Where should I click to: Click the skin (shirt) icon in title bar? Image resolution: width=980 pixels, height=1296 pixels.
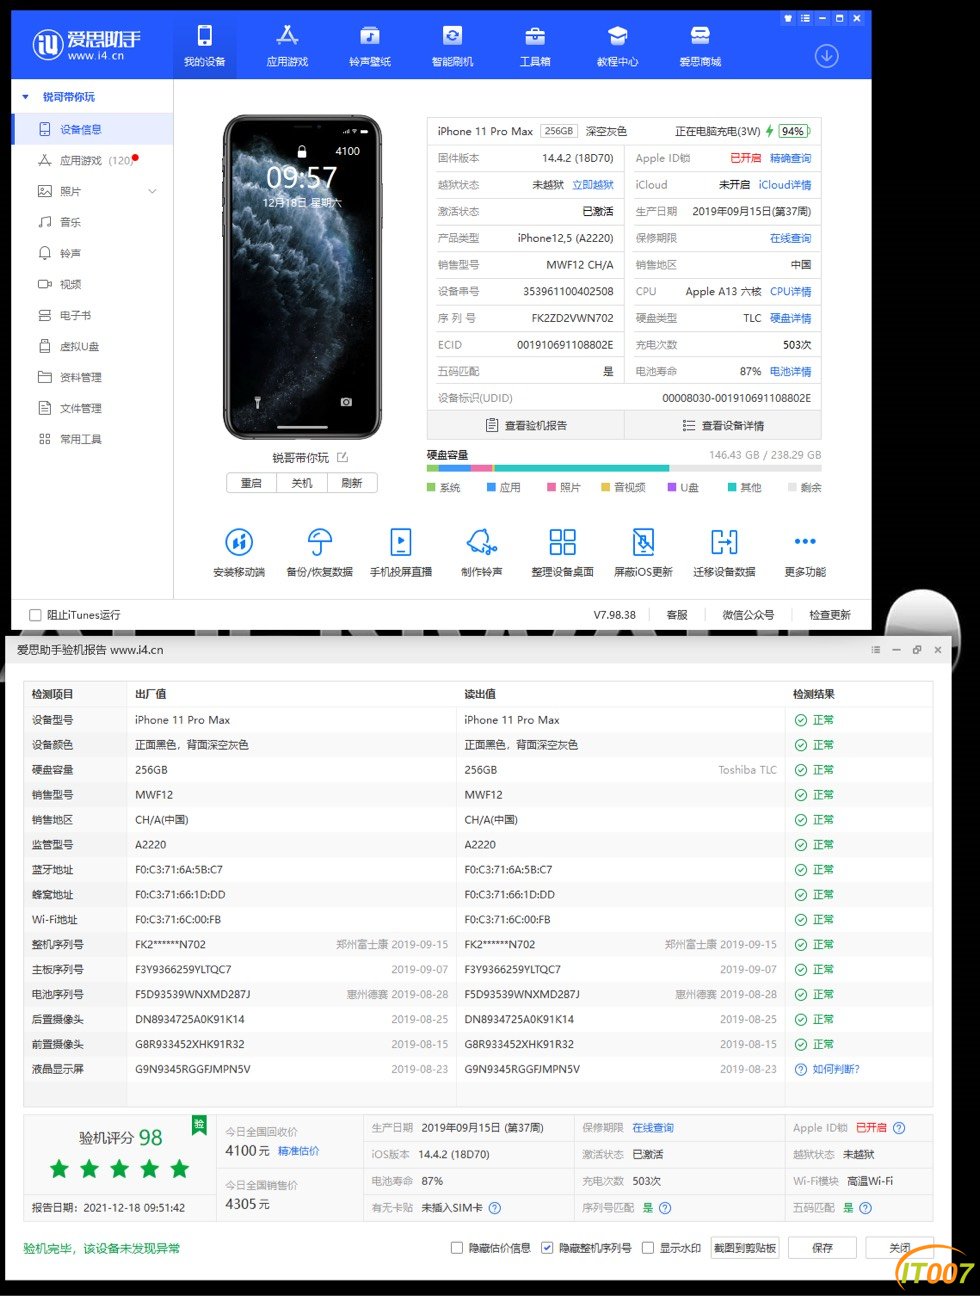click(x=788, y=18)
